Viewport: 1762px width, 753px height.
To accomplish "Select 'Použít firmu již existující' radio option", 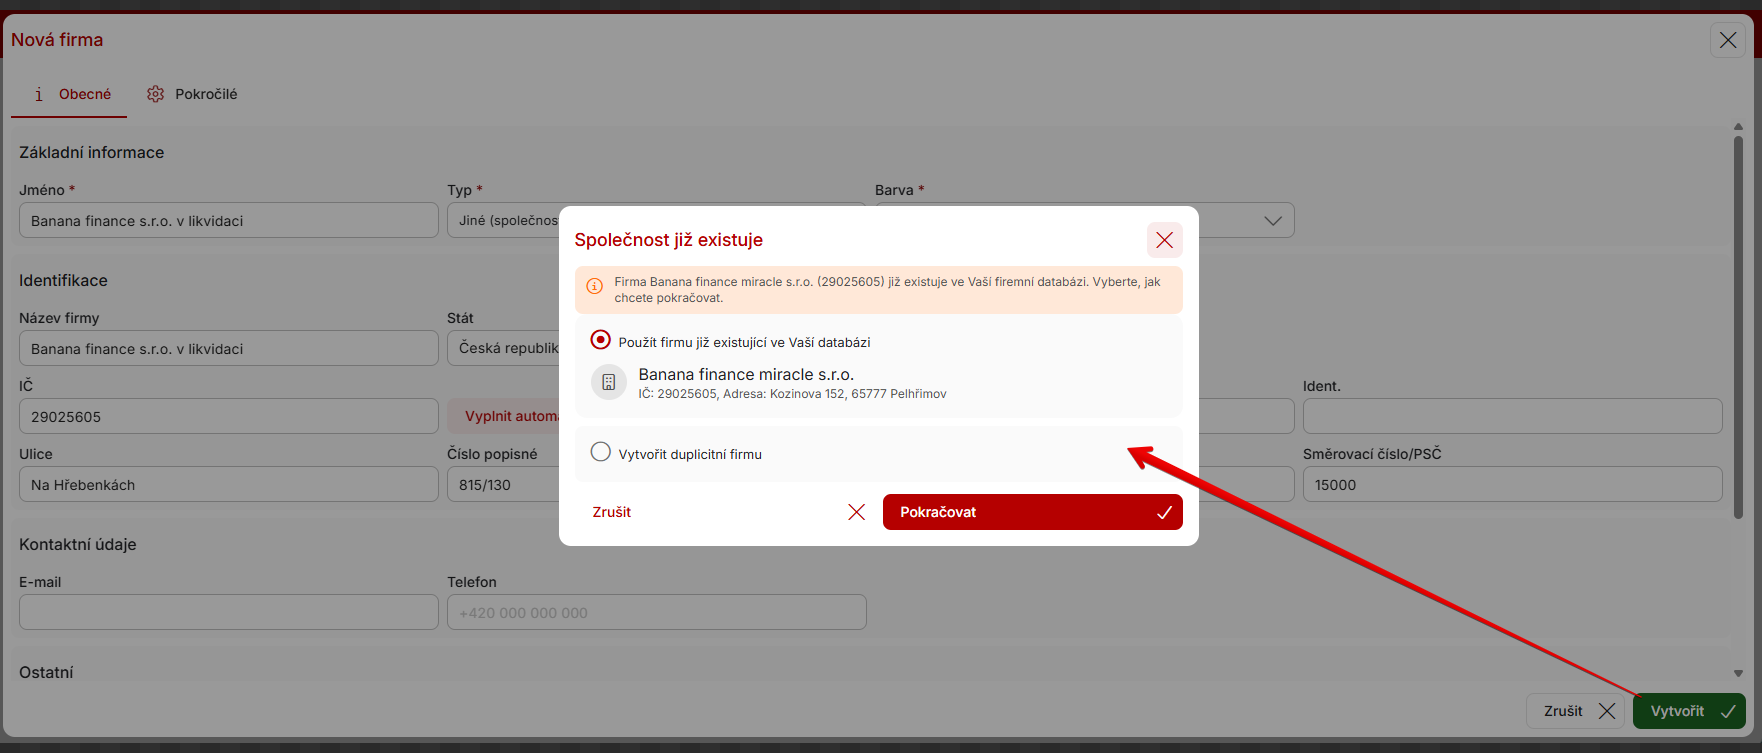I will [600, 340].
